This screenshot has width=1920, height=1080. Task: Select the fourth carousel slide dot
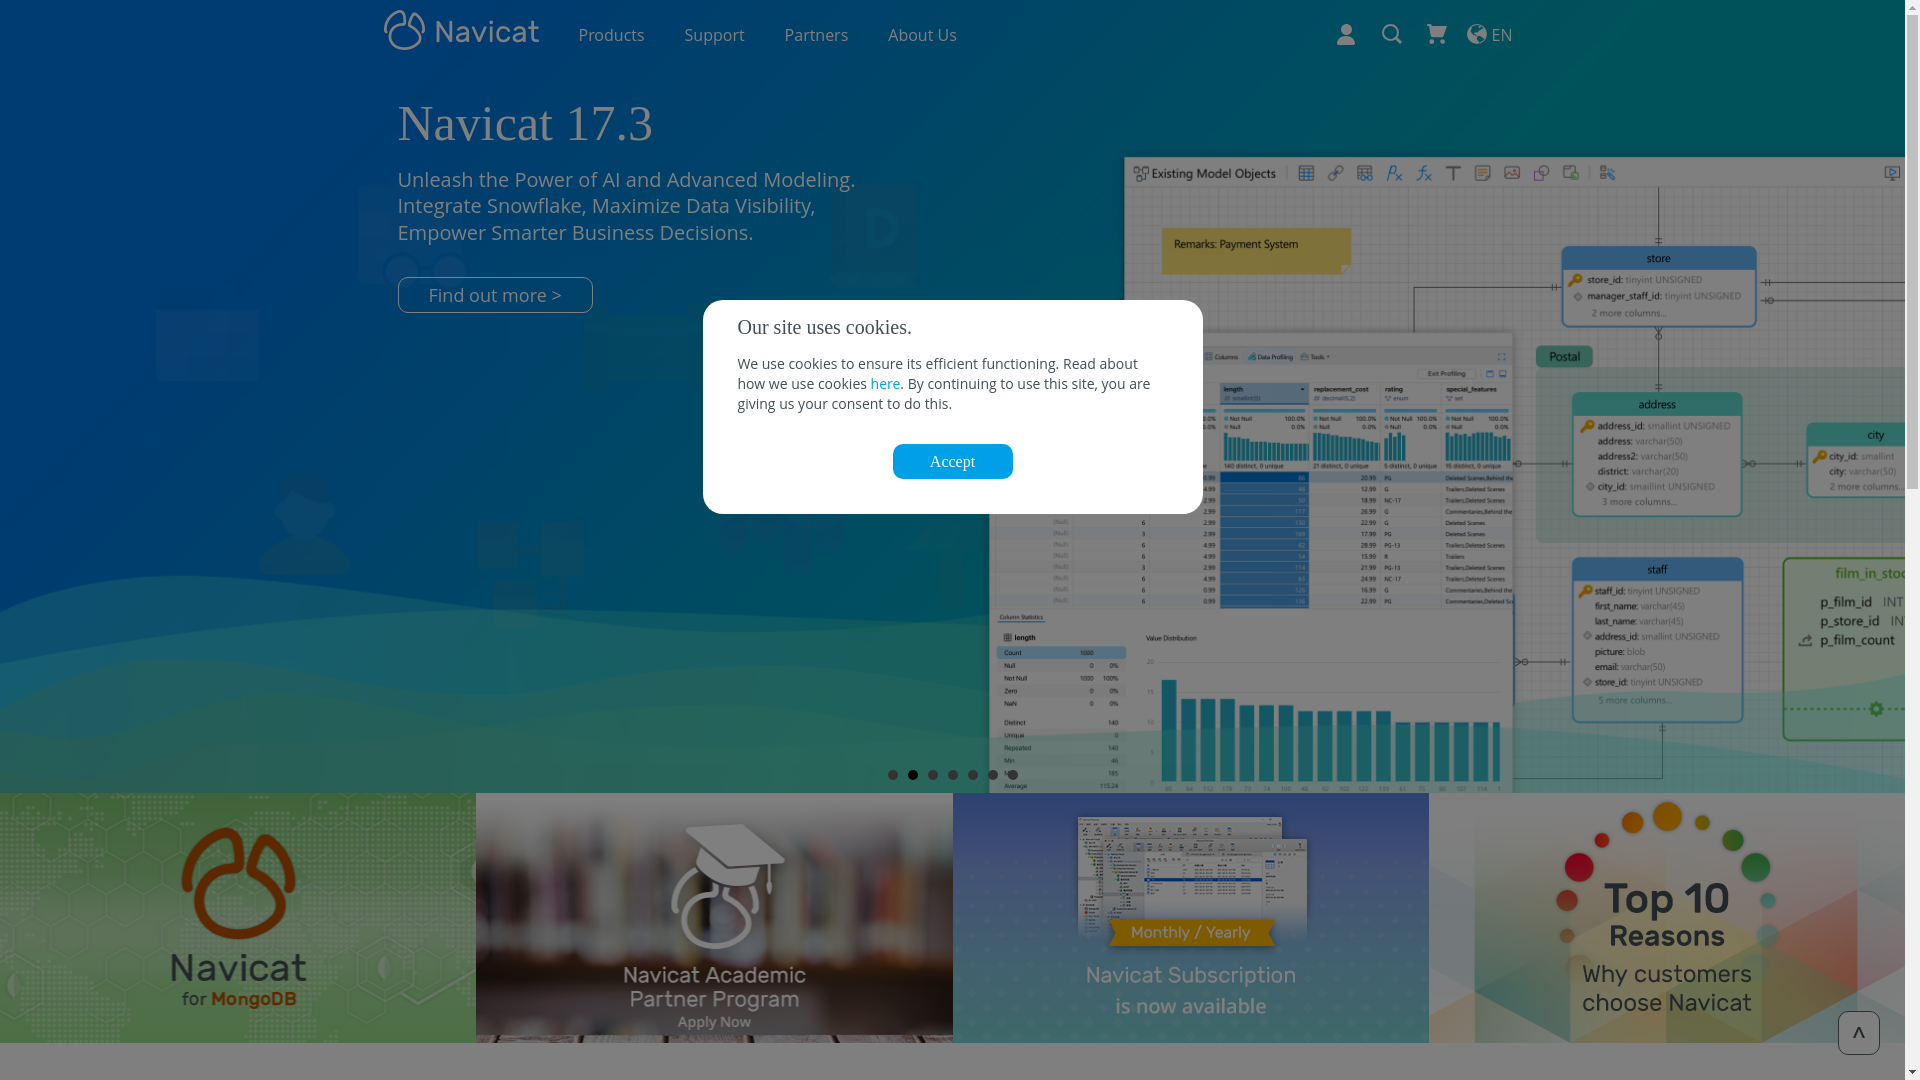pyautogui.click(x=953, y=775)
